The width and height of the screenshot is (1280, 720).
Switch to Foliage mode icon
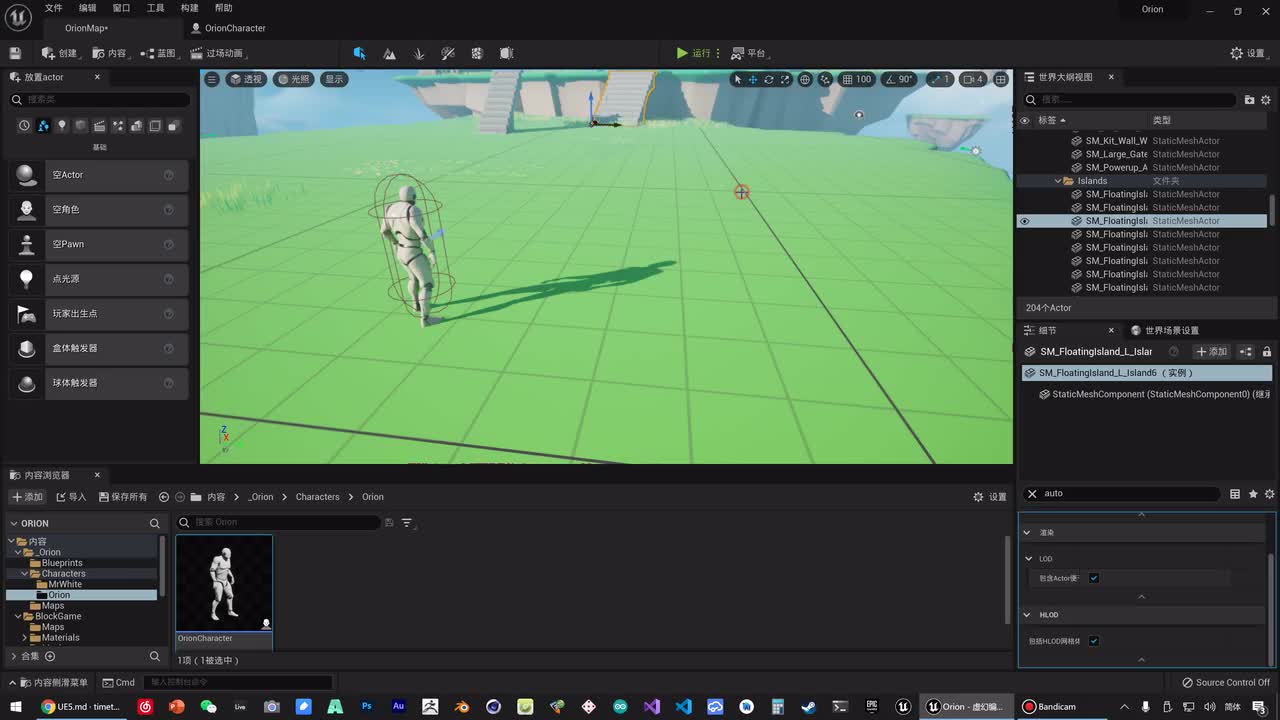pos(419,53)
